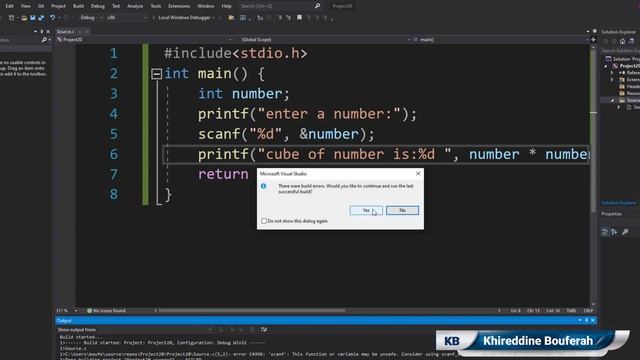Collapse the main() function outline box
The height and width of the screenshot is (360, 640).
(x=156, y=74)
